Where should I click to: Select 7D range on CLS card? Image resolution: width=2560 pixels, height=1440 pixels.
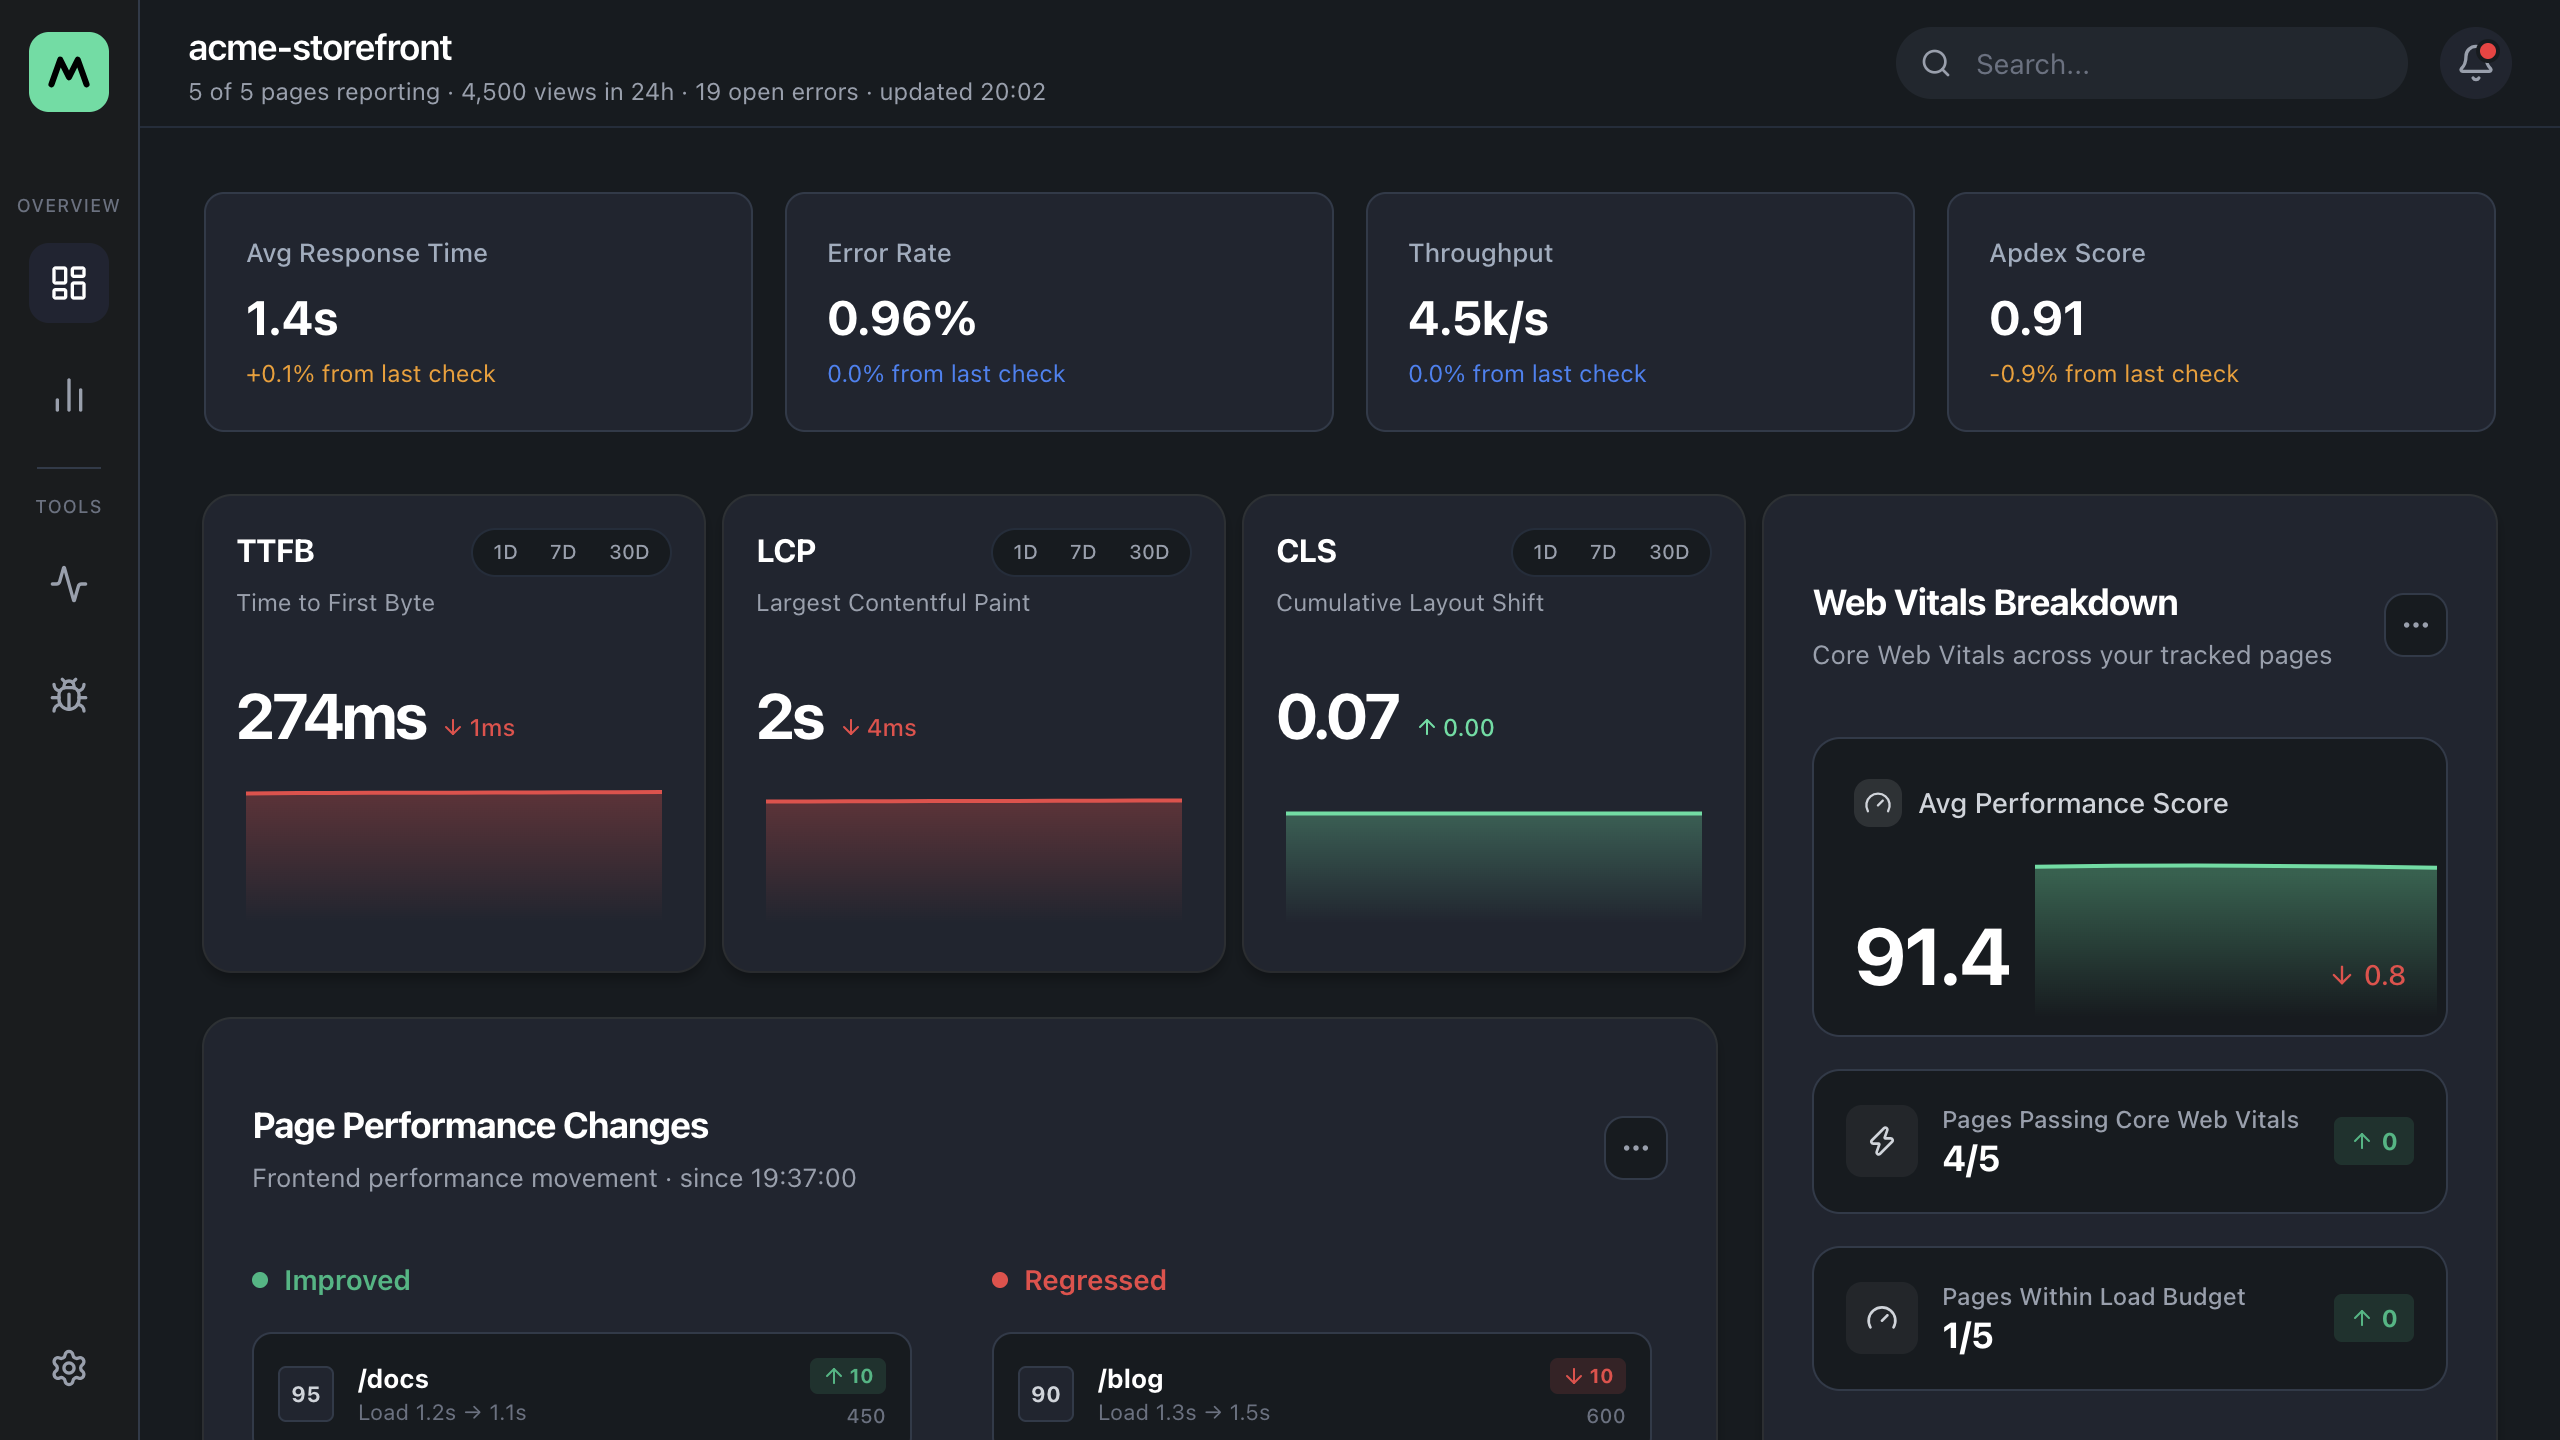[x=1603, y=552]
